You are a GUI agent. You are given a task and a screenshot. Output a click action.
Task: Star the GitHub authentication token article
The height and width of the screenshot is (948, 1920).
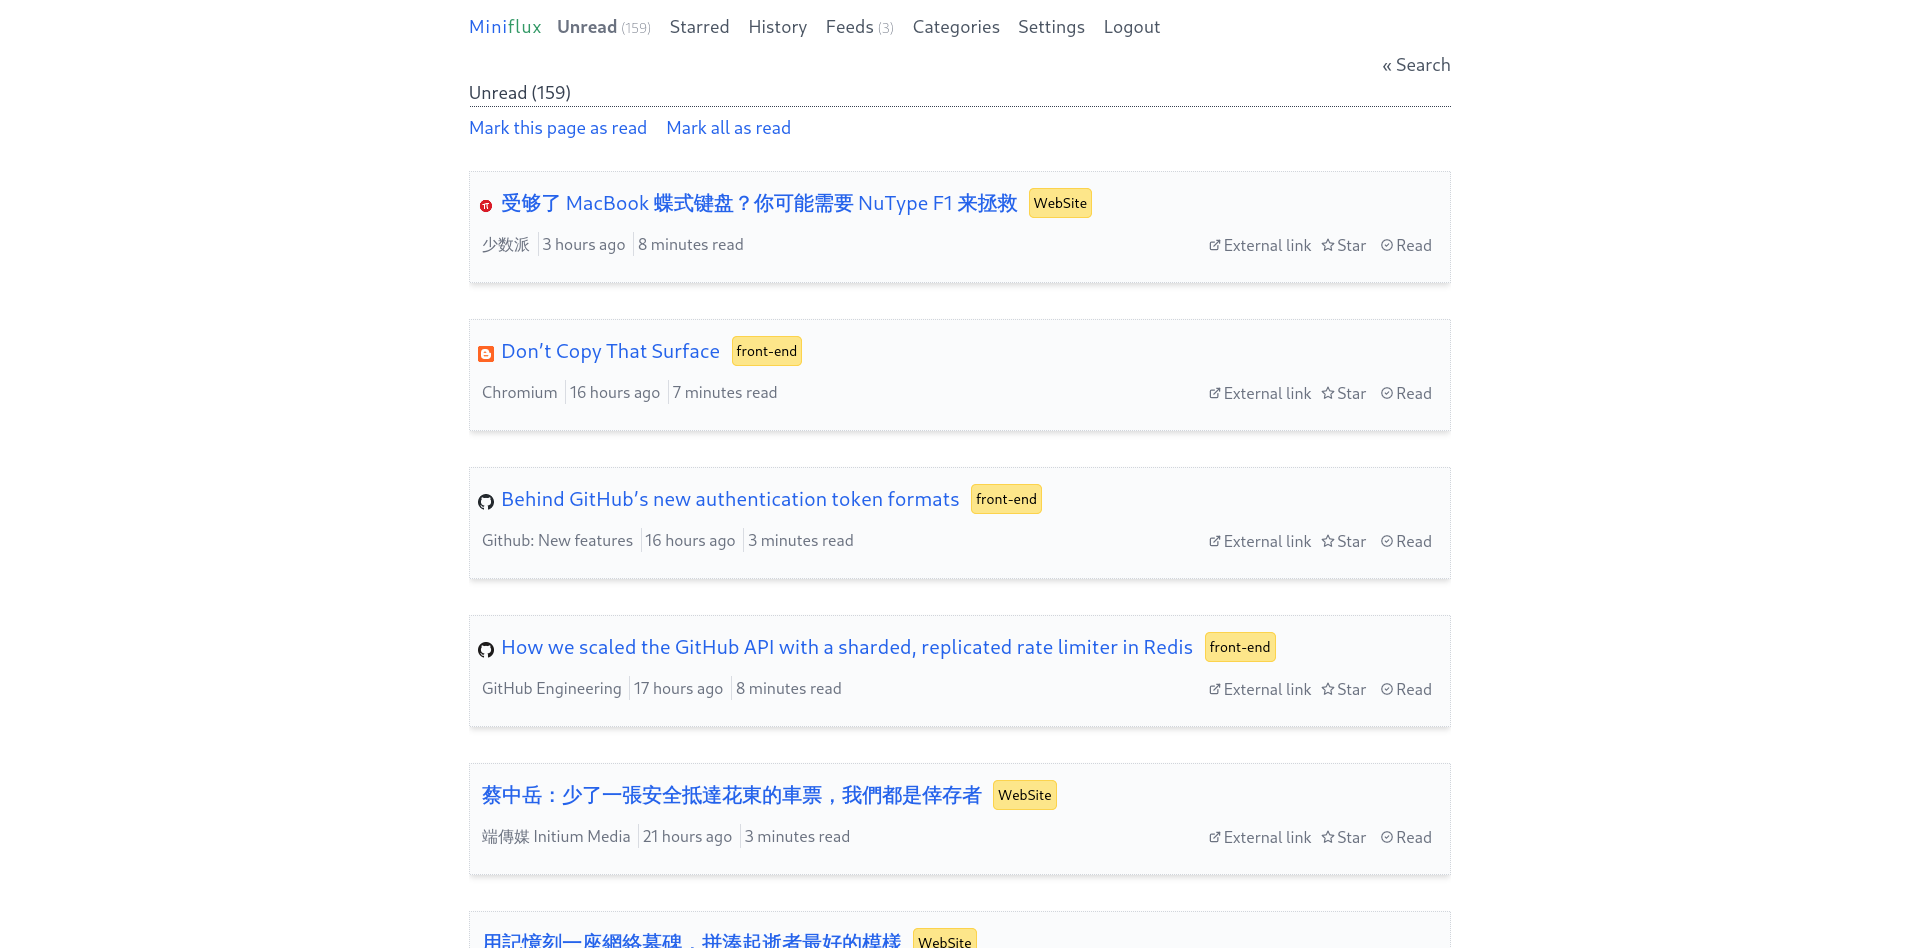tap(1343, 542)
